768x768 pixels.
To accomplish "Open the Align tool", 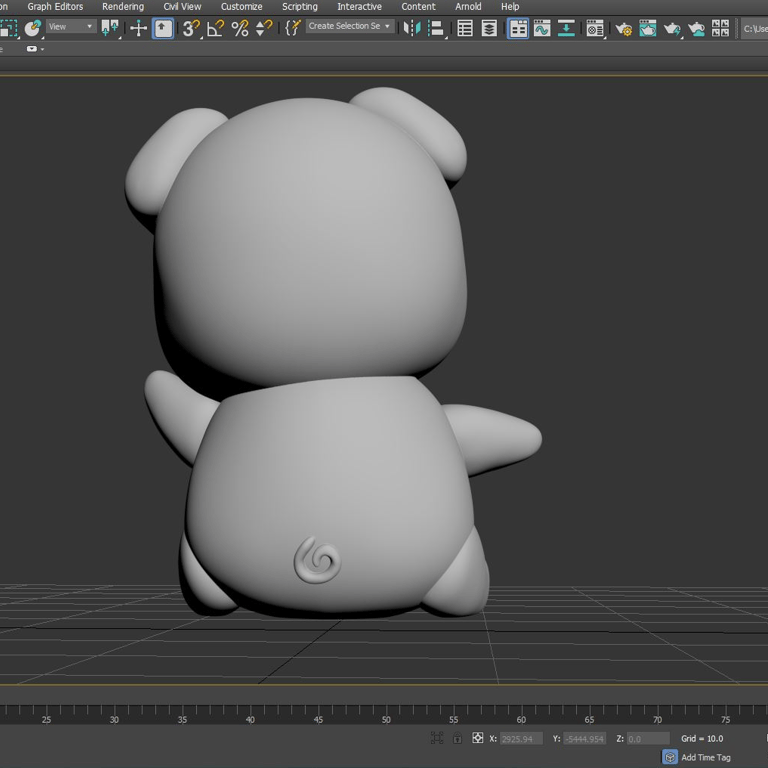I will coord(435,28).
